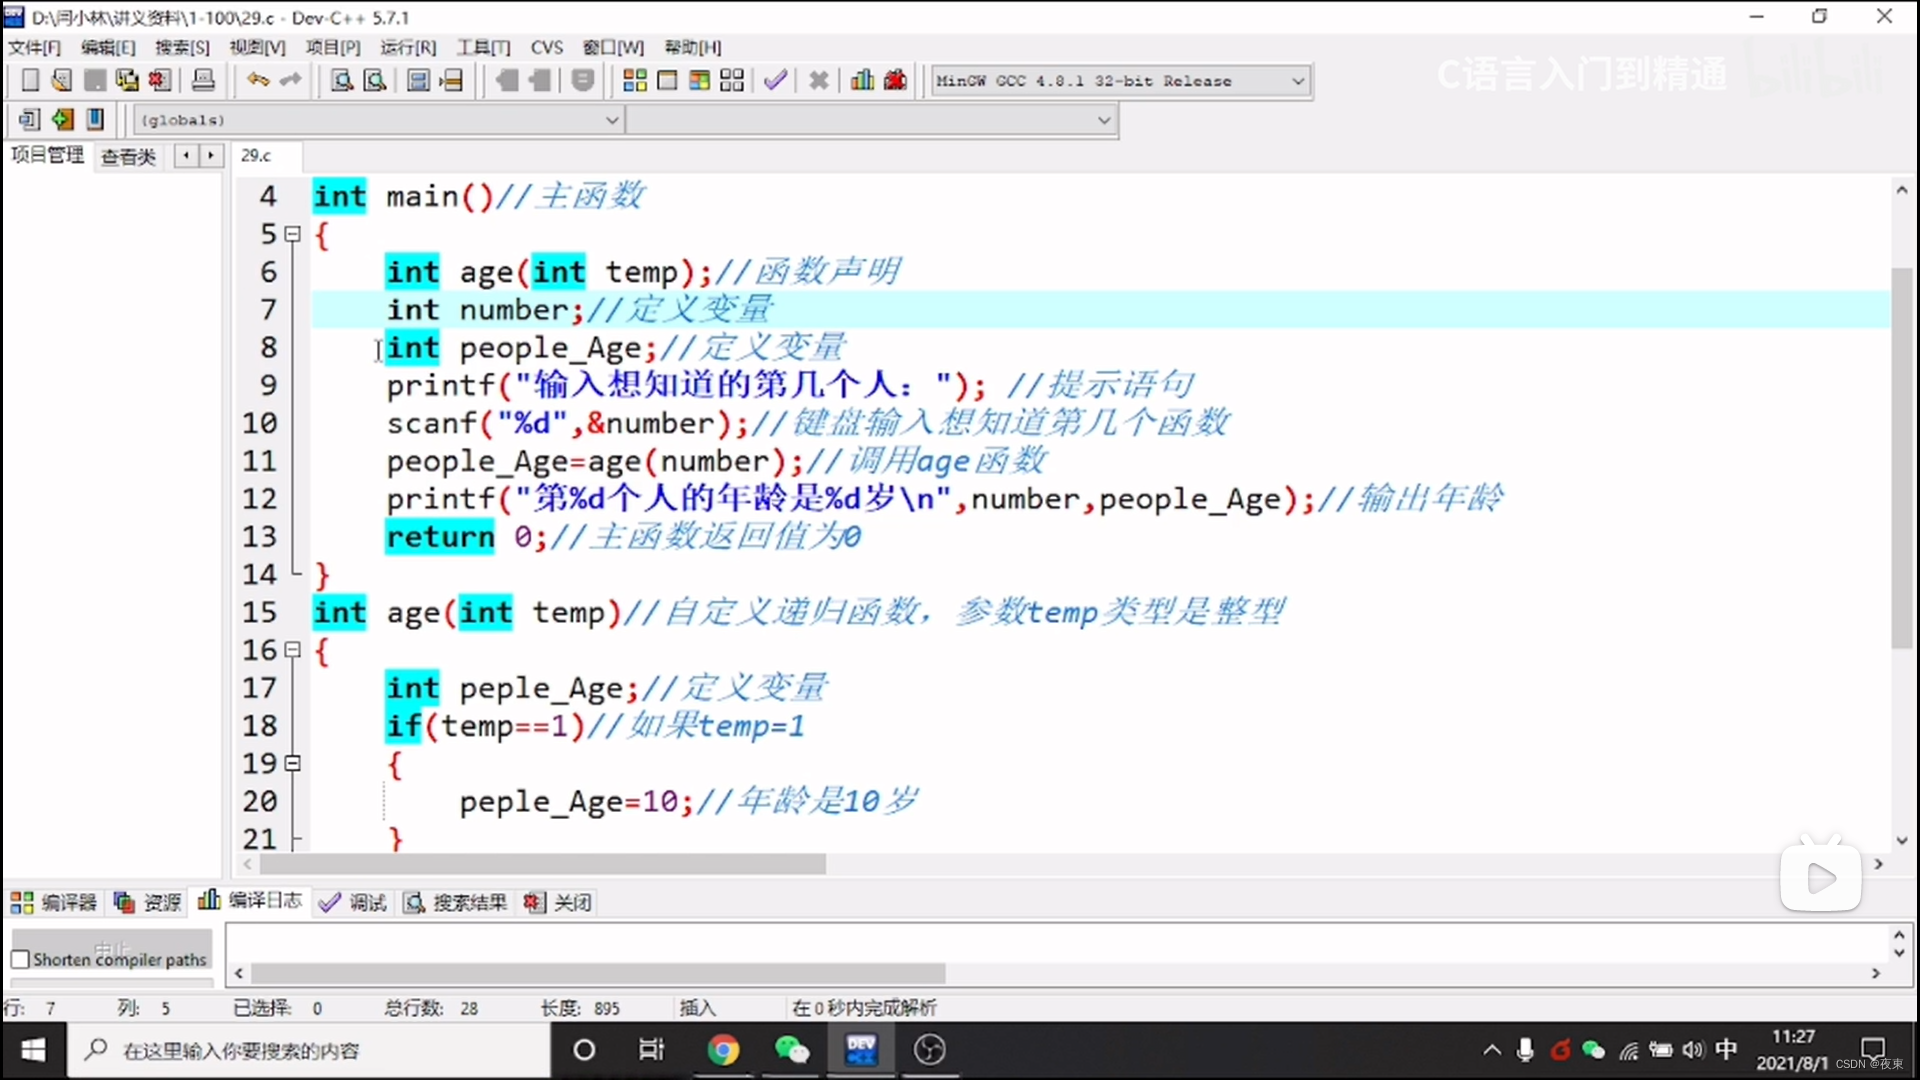1920x1080 pixels.
Task: Collapse the function body at line 16
Action: coord(293,649)
